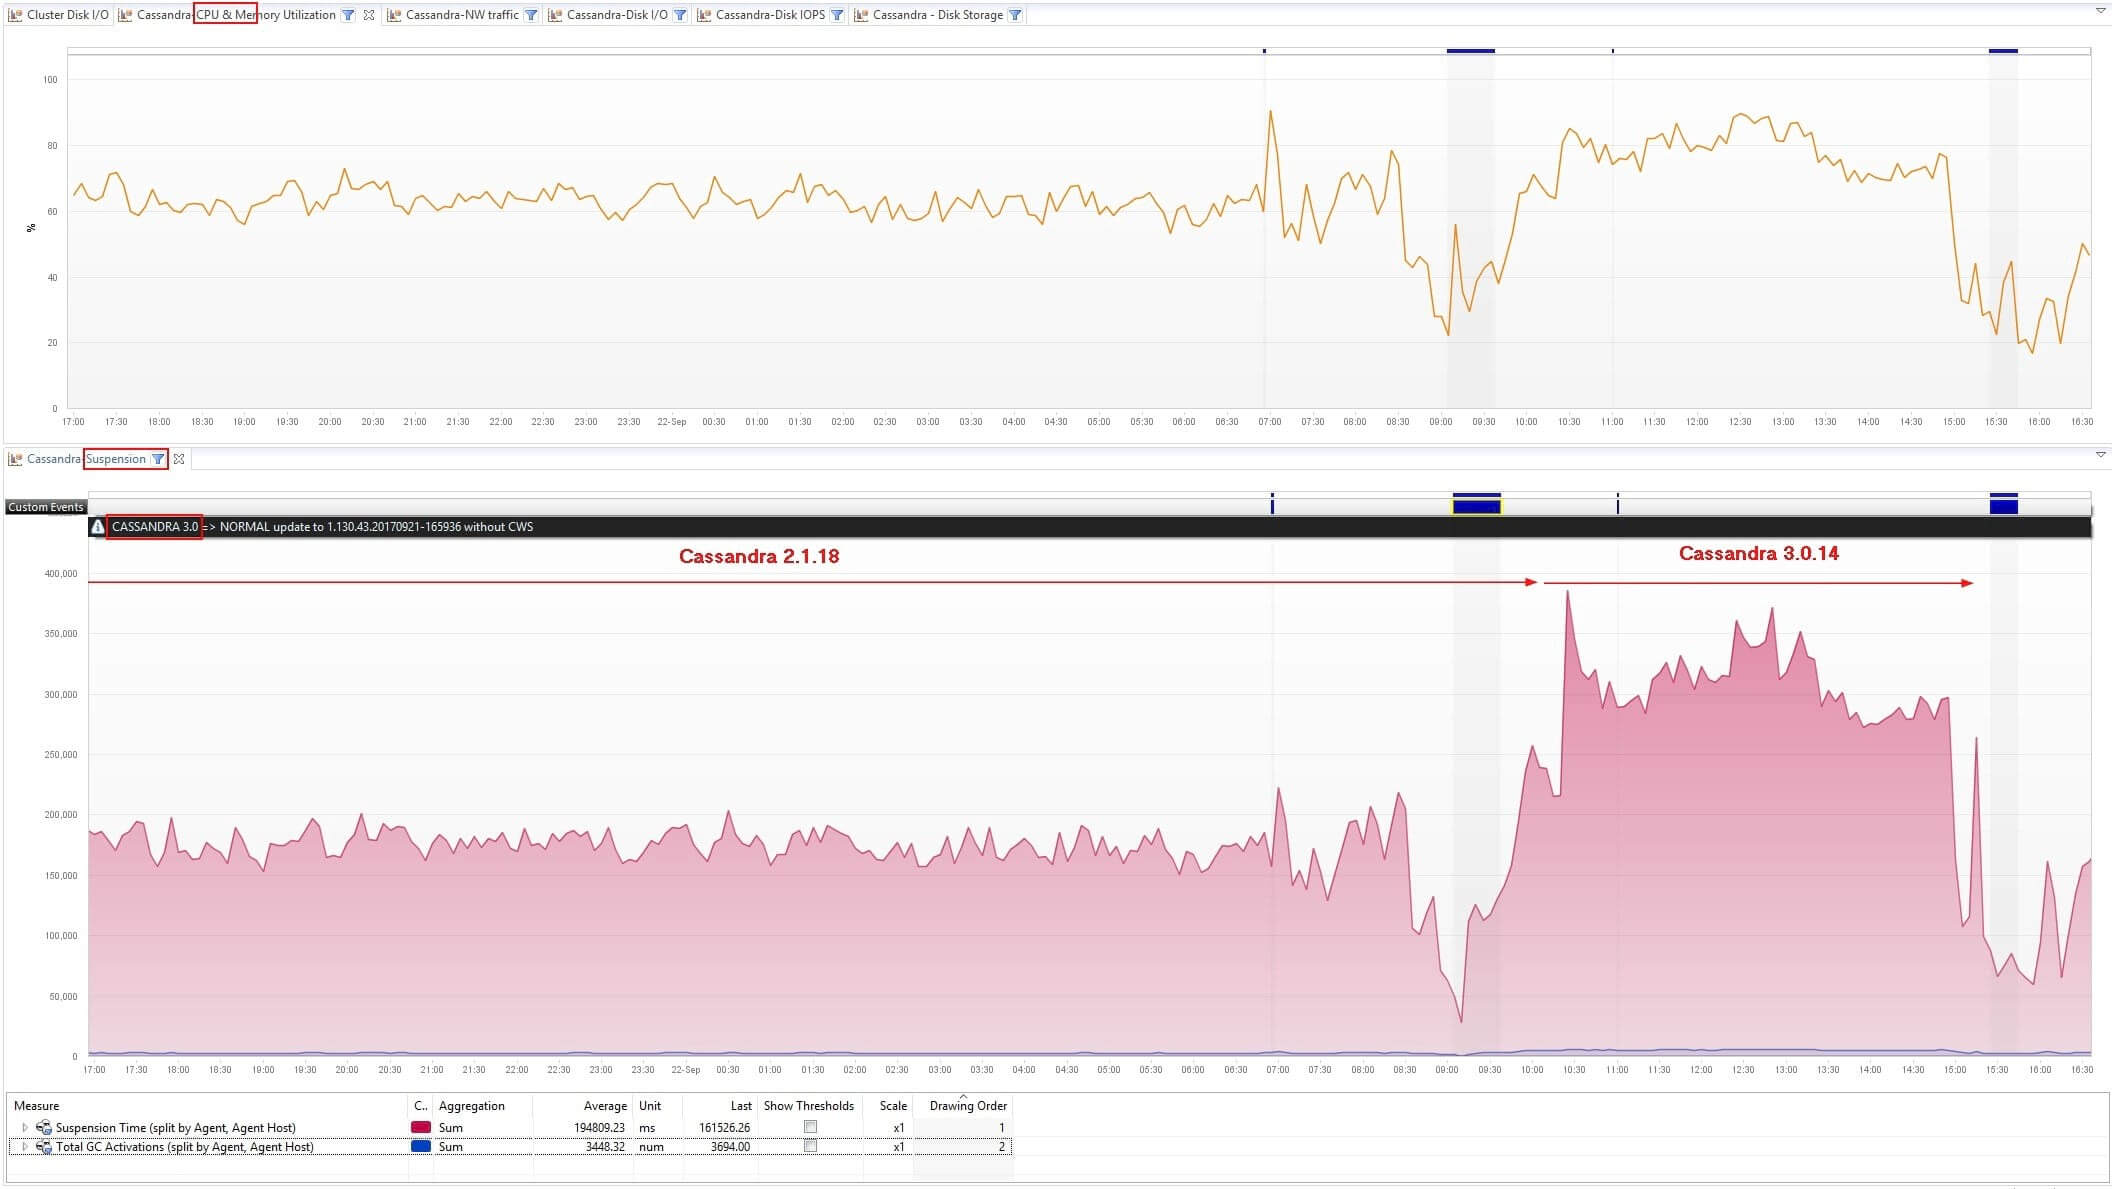The height and width of the screenshot is (1189, 2112).
Task: Open the Cassandra - Disk Storage tab
Action: pyautogui.click(x=938, y=15)
